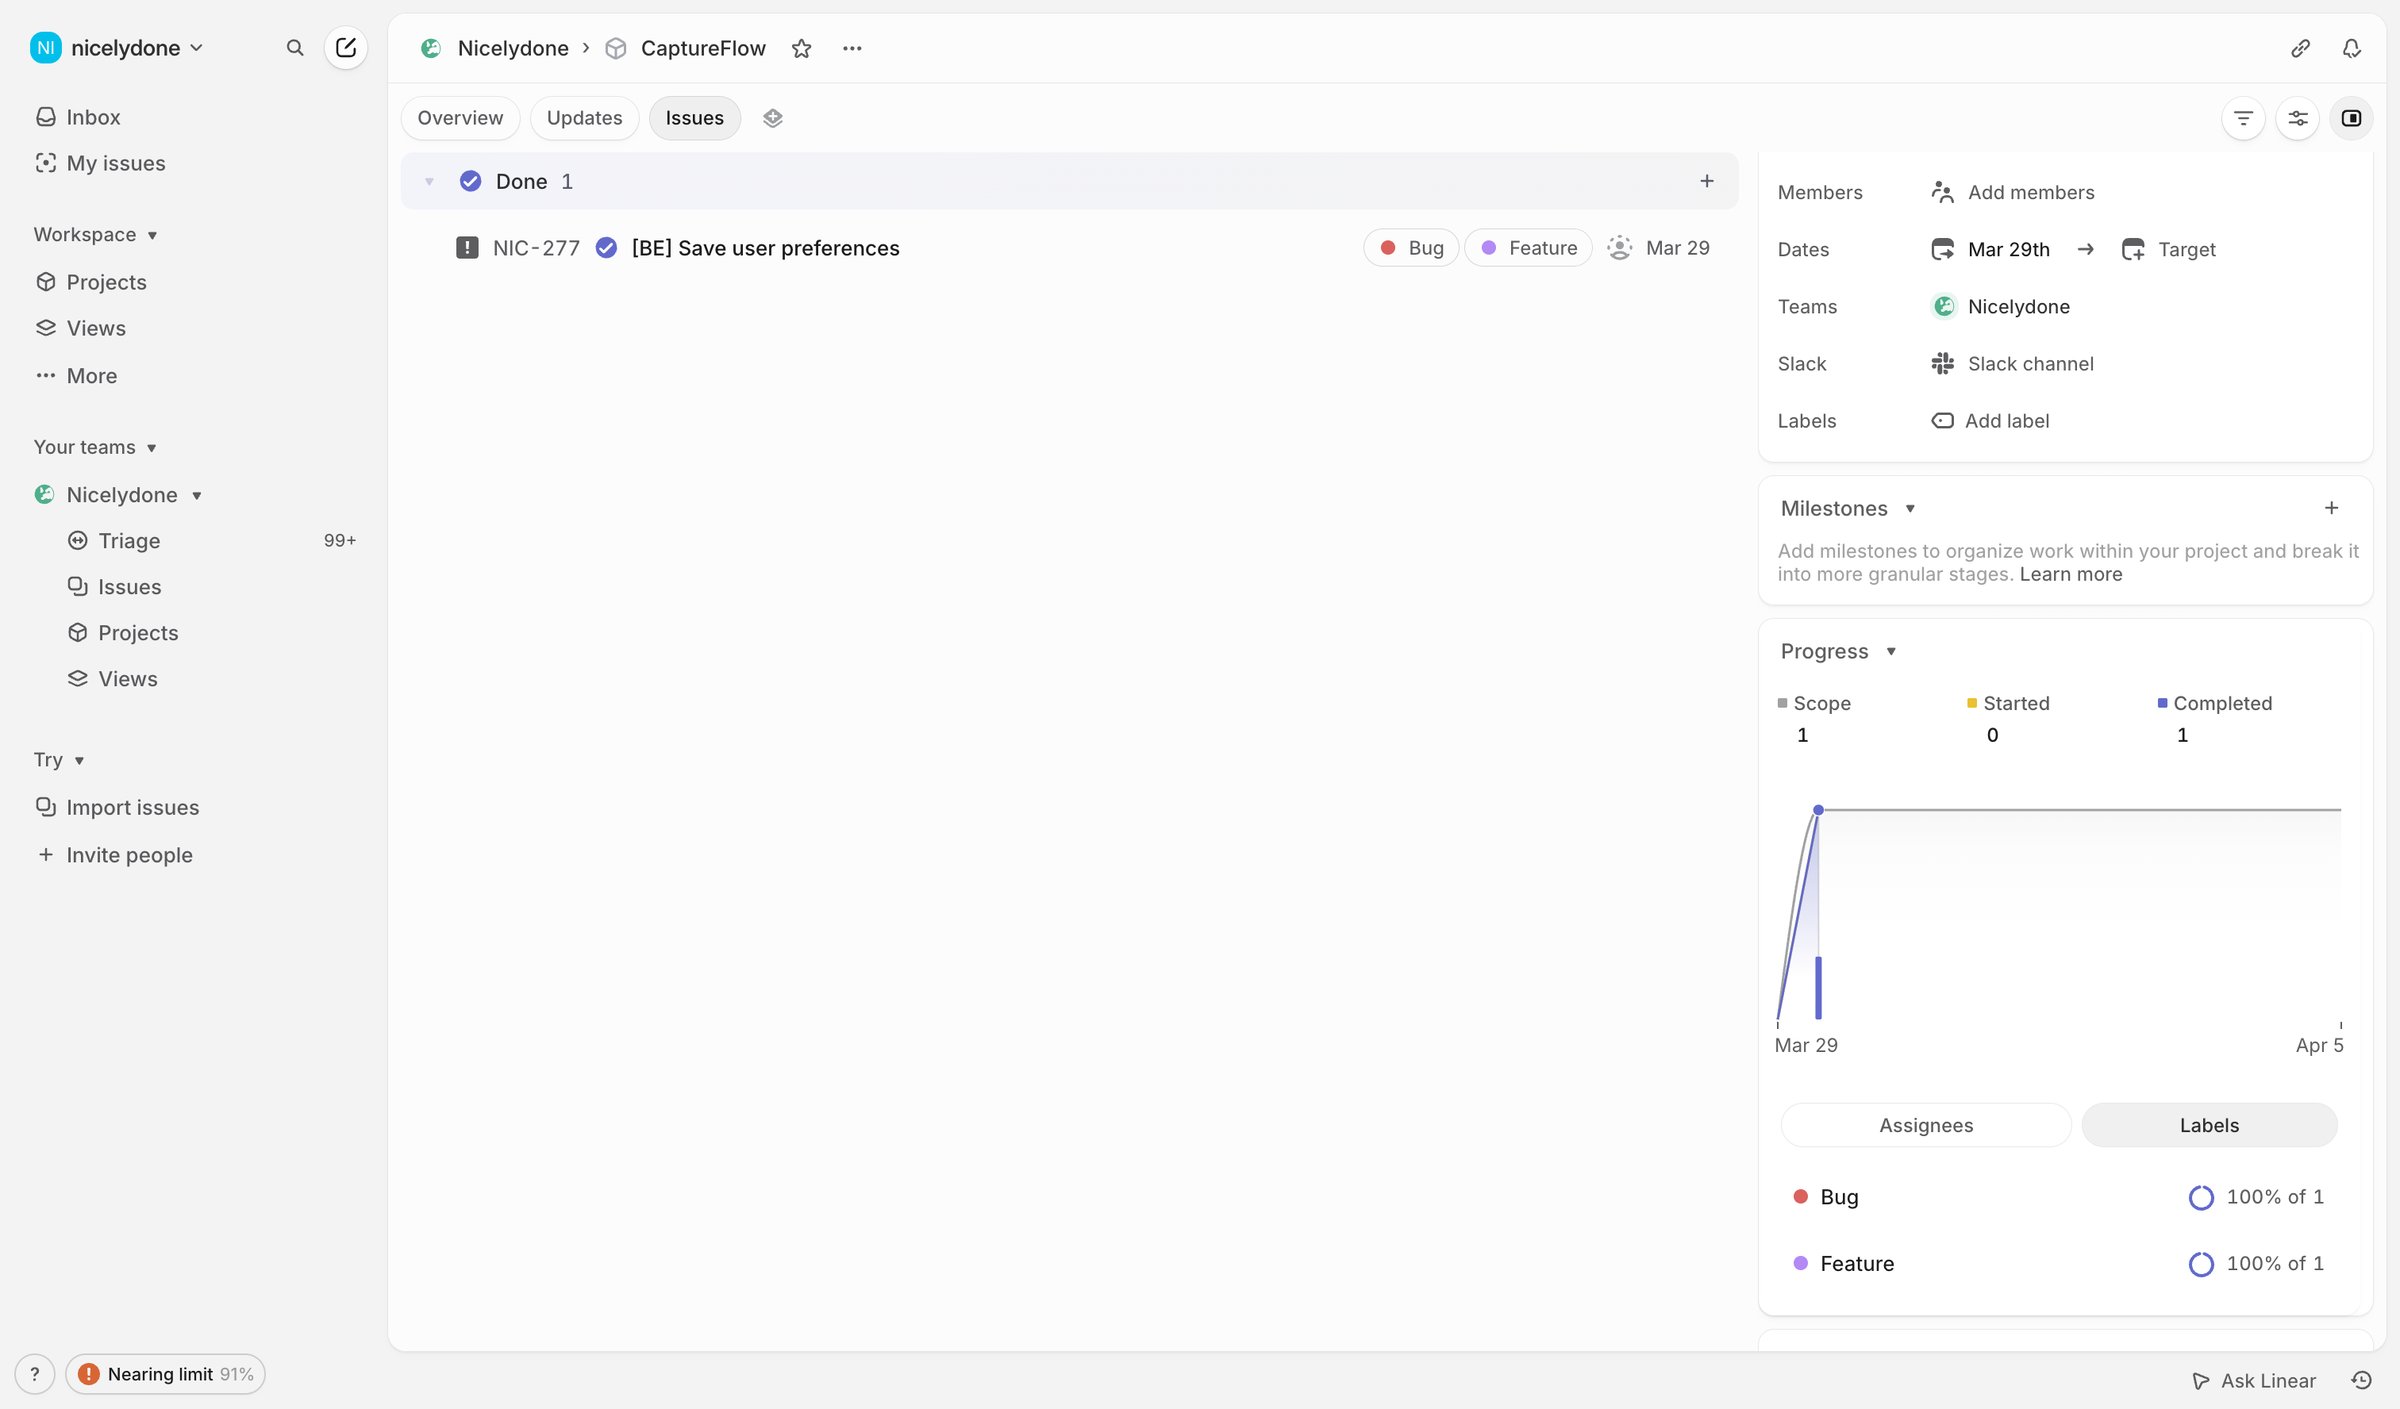
Task: Click Ask Linear button
Action: (x=2254, y=1380)
